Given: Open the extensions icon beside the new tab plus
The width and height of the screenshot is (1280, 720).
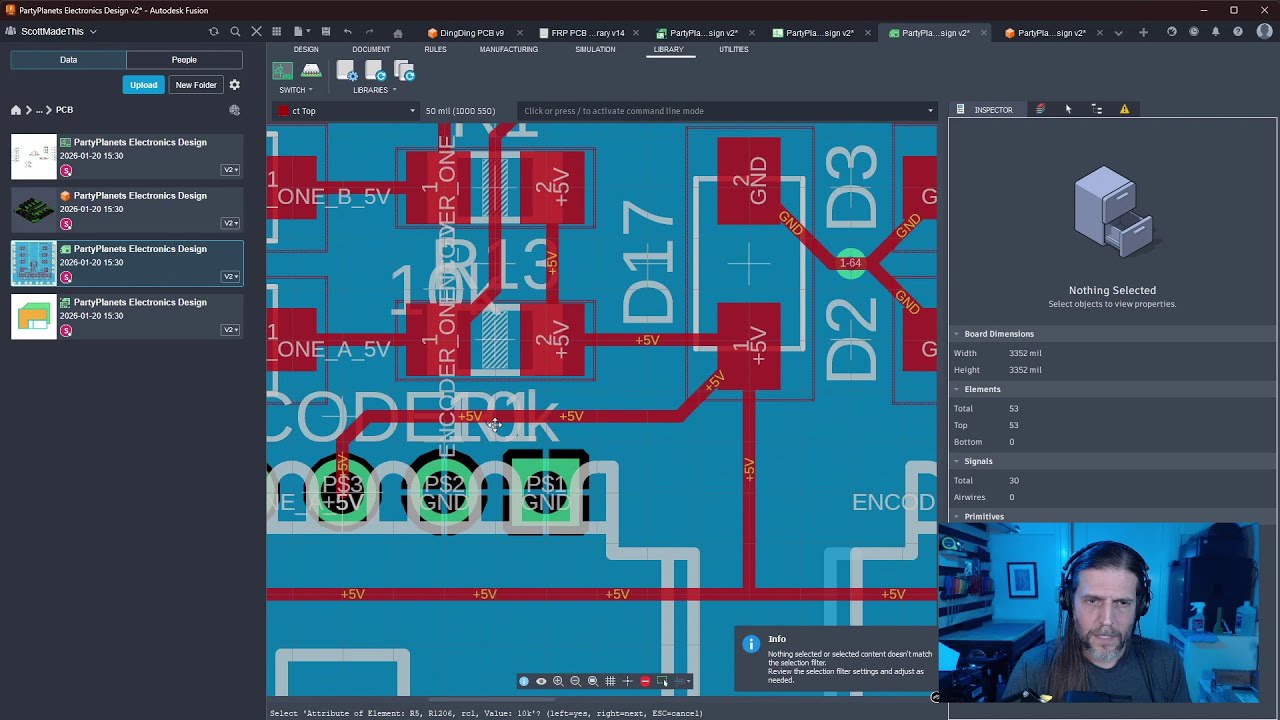Looking at the screenshot, I should (1172, 32).
